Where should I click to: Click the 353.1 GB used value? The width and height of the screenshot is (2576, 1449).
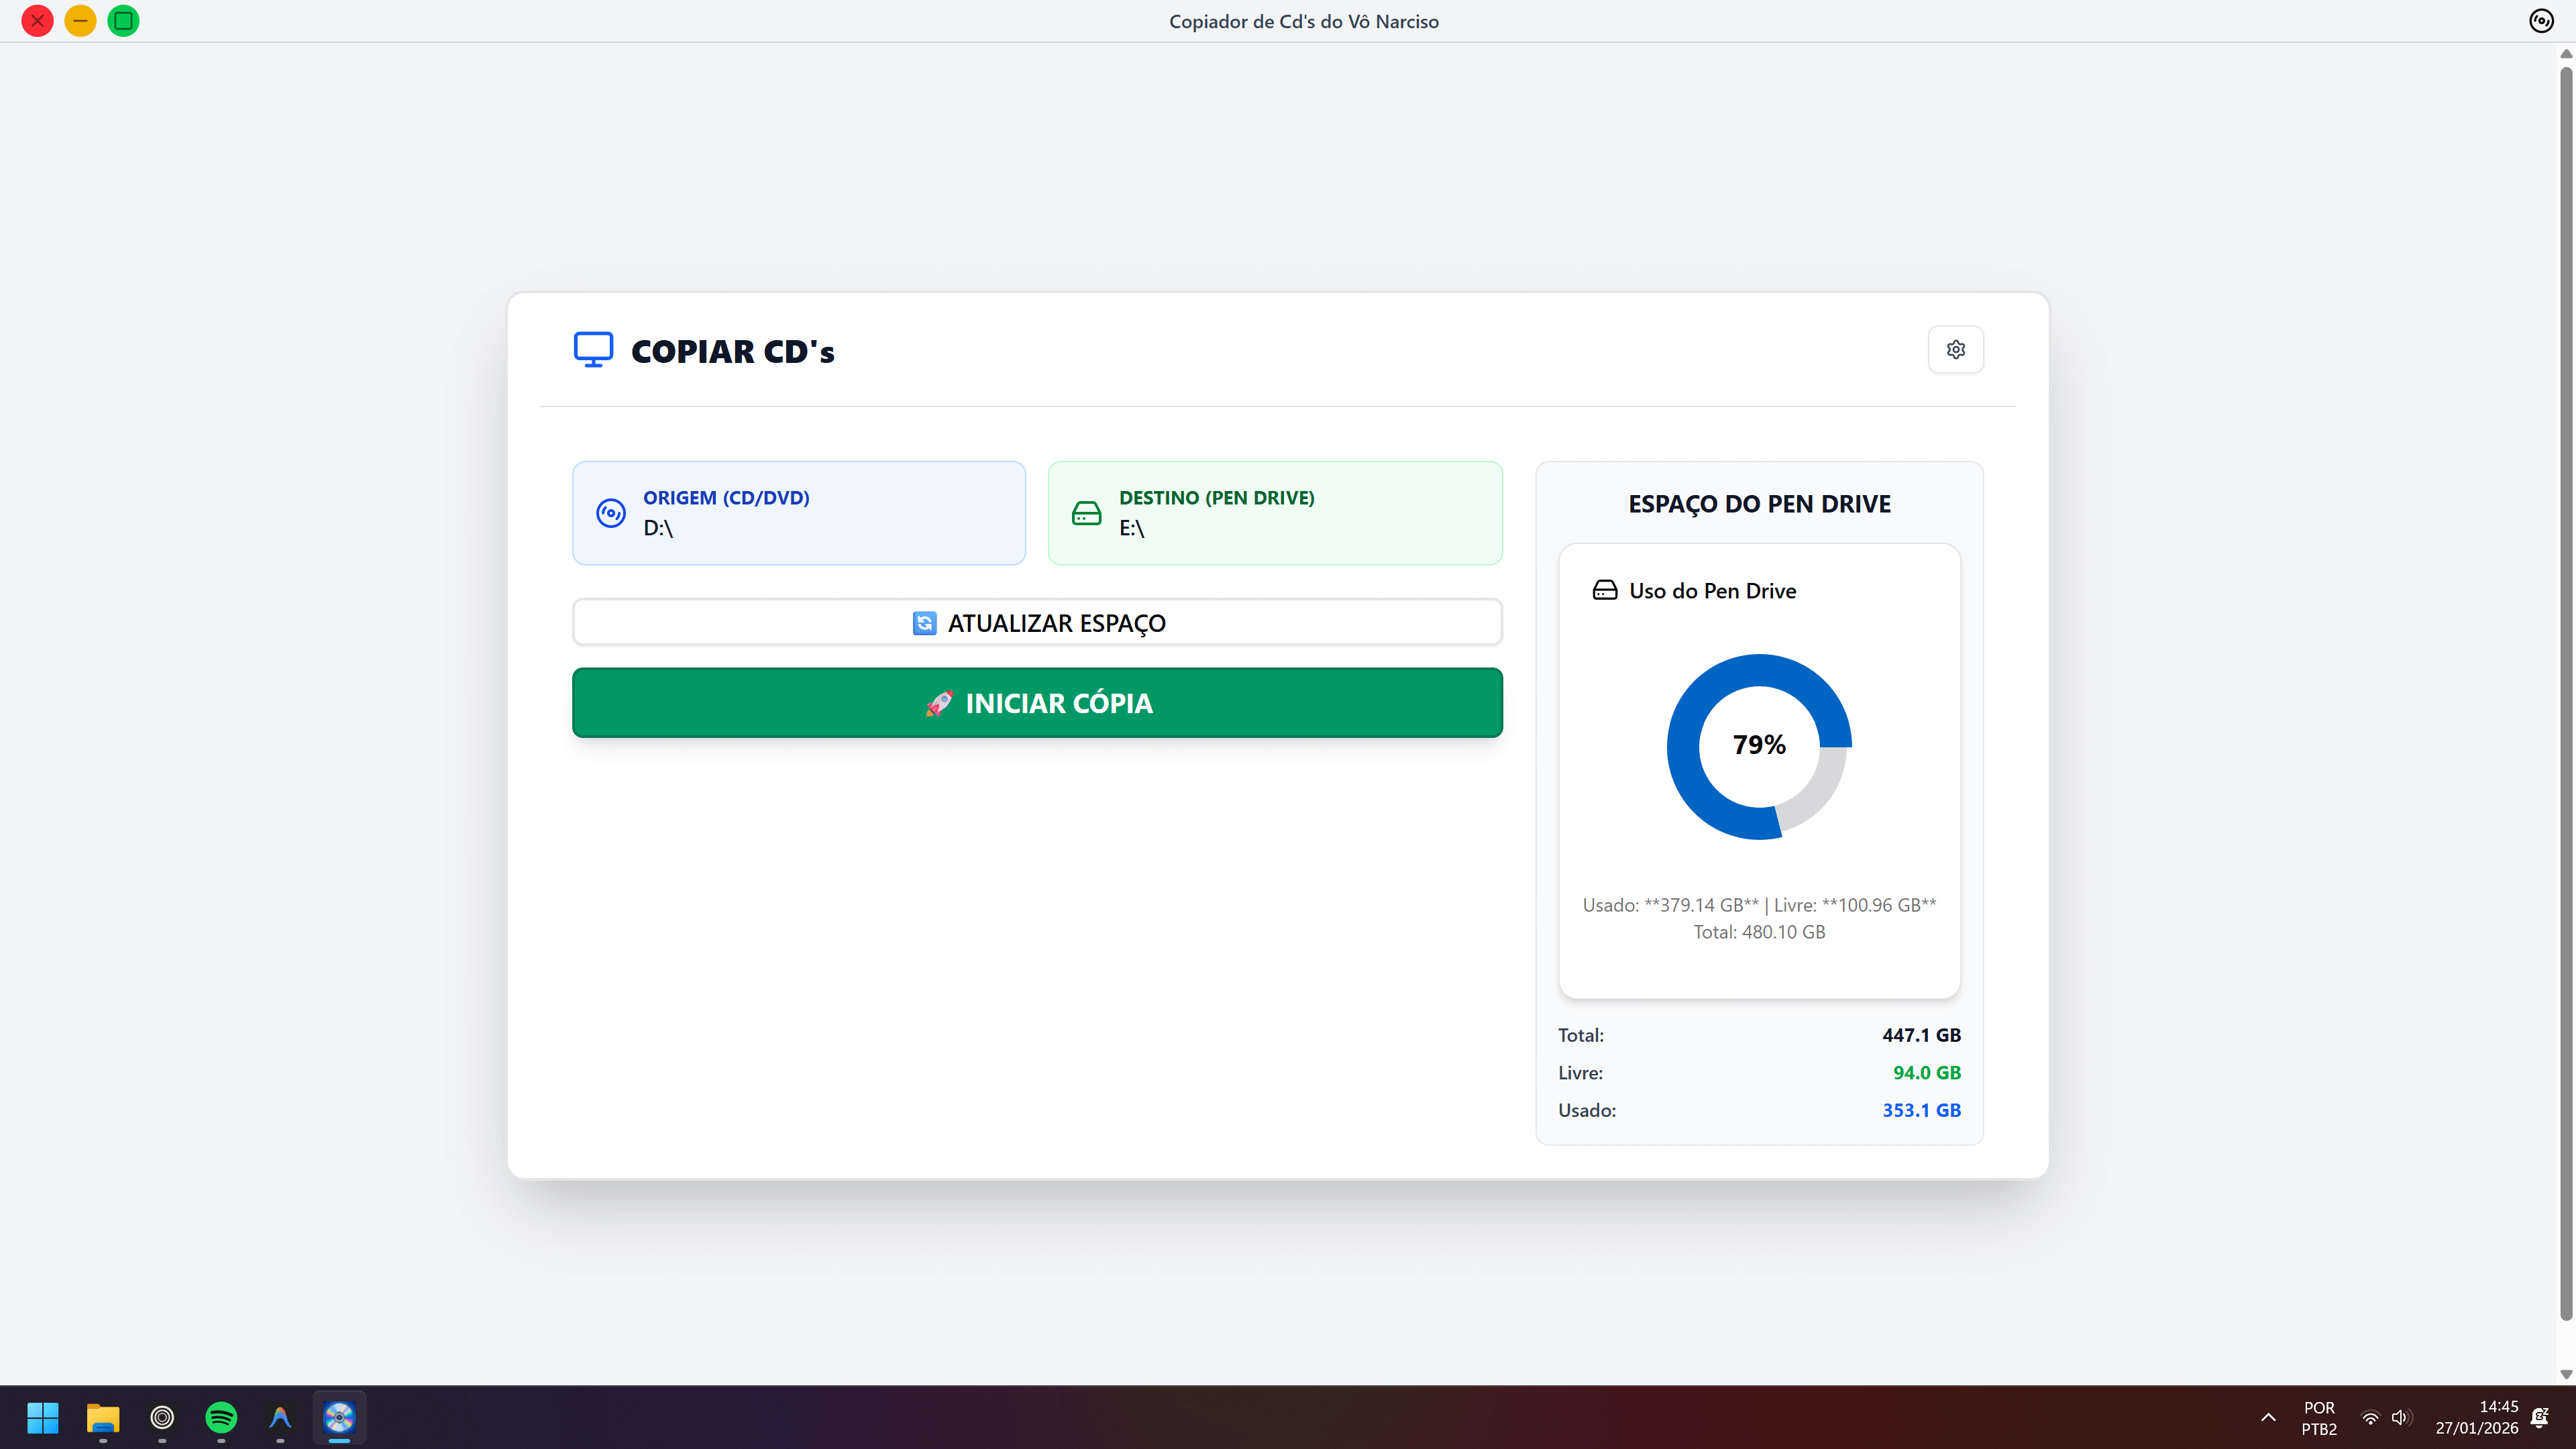point(1921,1110)
